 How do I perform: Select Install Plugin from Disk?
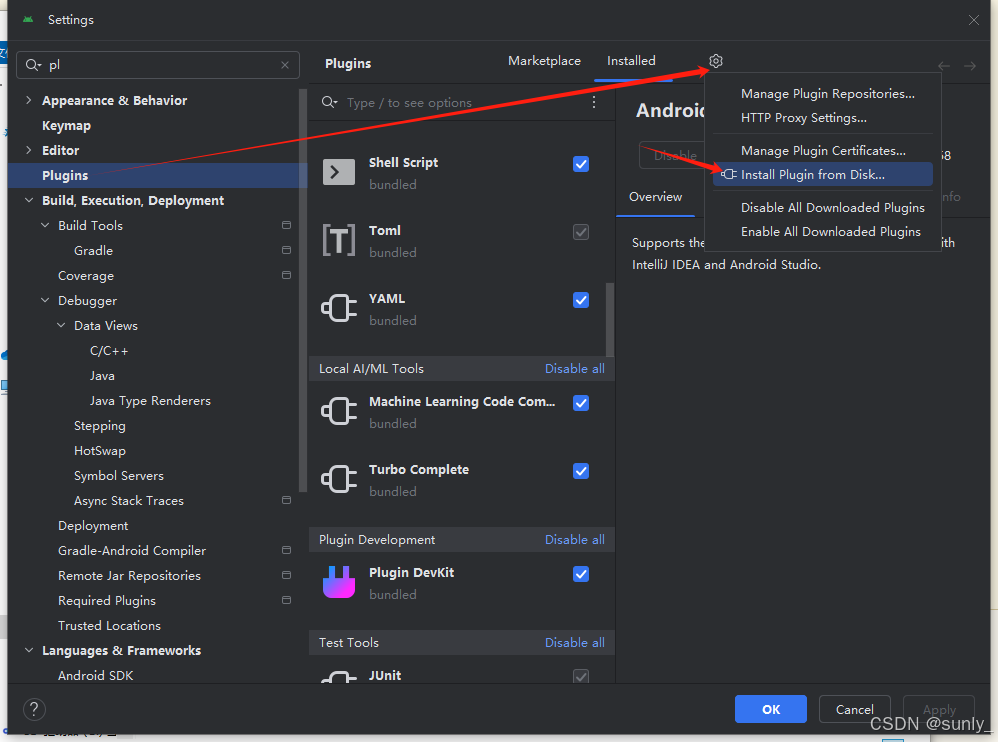(x=822, y=175)
